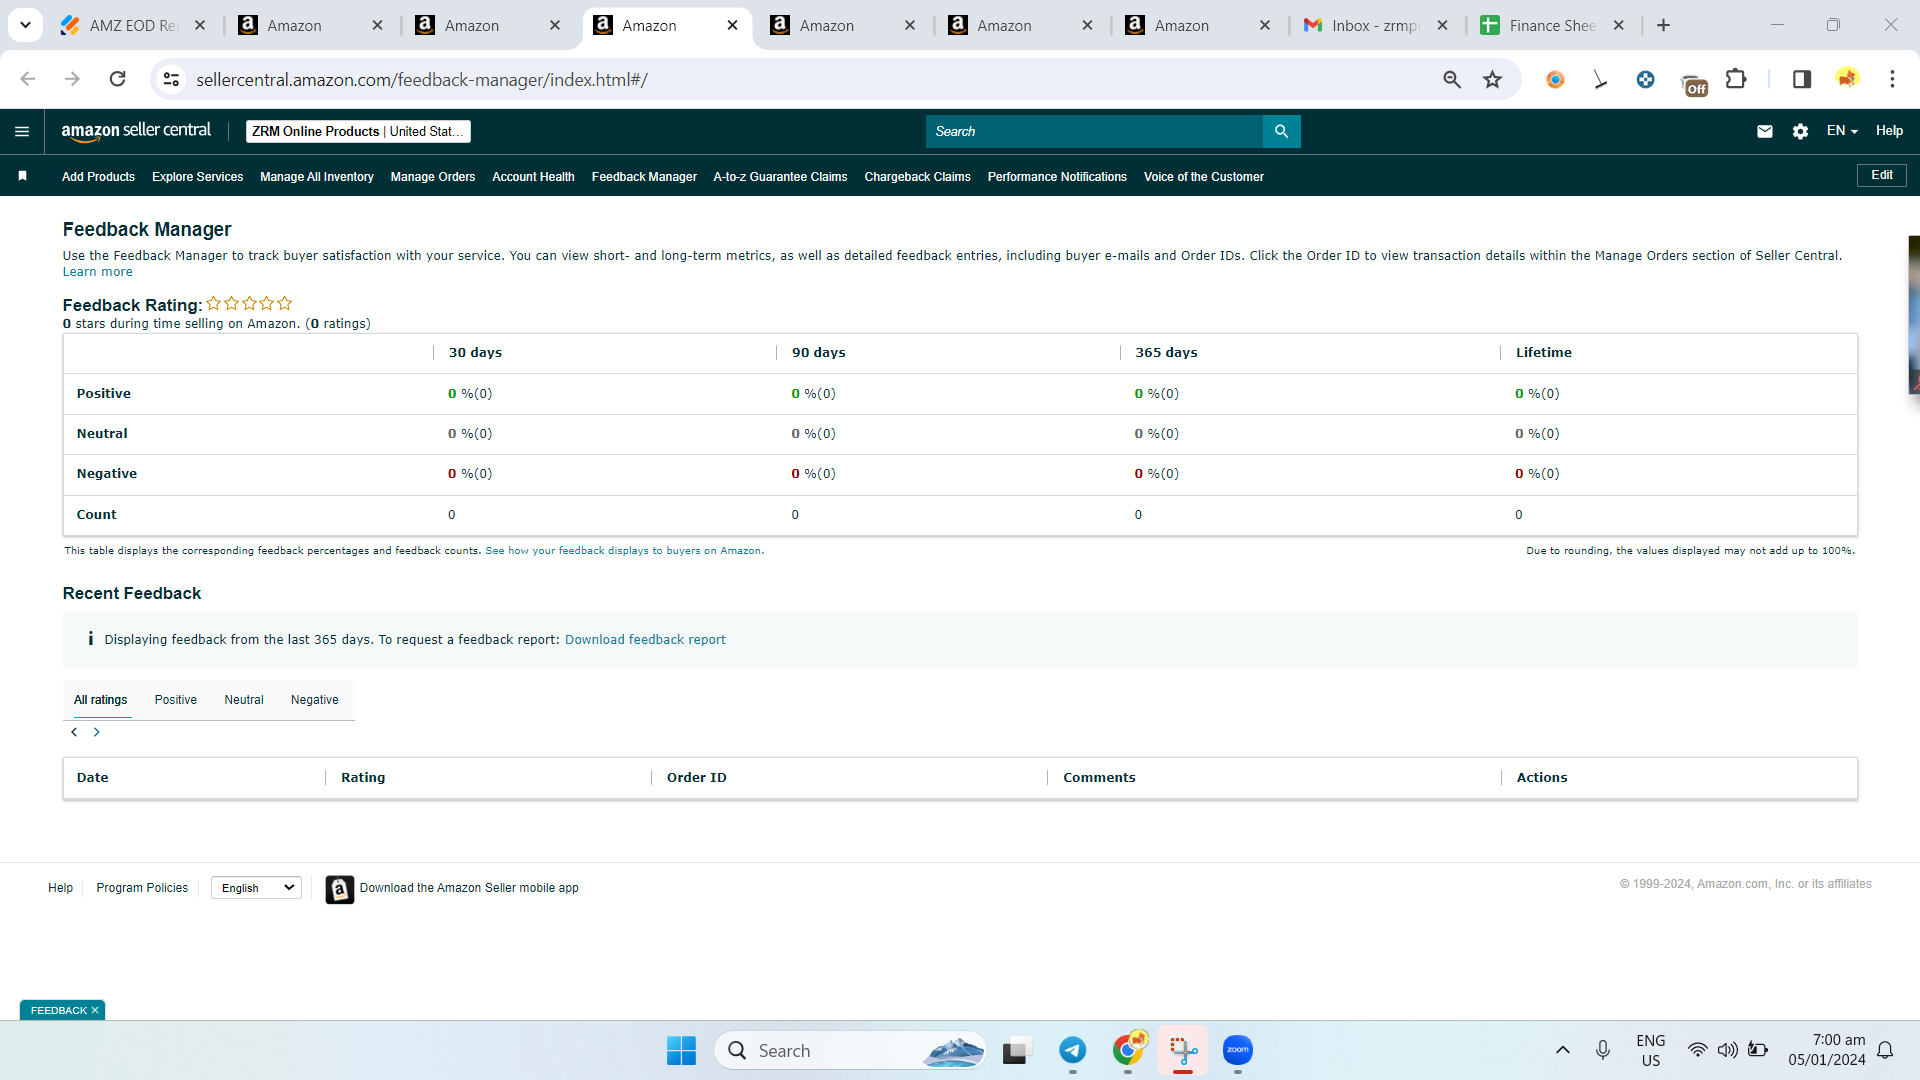Open the Chrome side panel
Screen dimensions: 1920x1080
[1802, 79]
